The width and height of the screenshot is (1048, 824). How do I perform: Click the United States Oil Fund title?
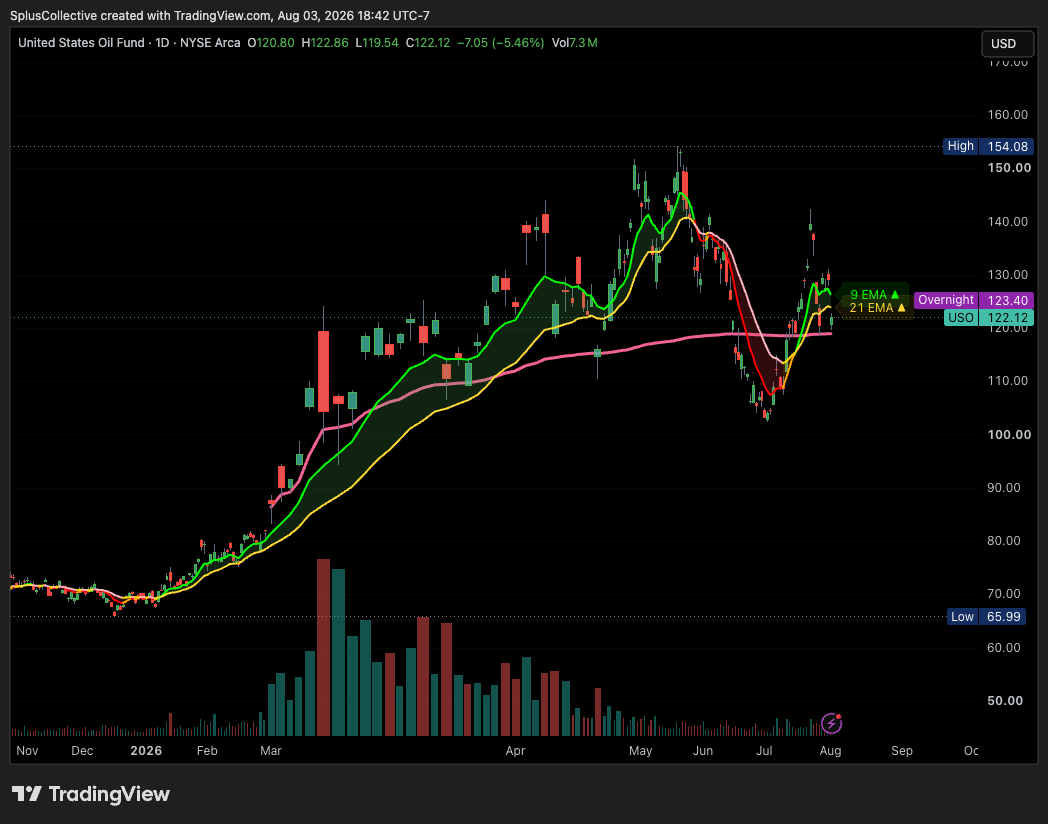coord(81,43)
